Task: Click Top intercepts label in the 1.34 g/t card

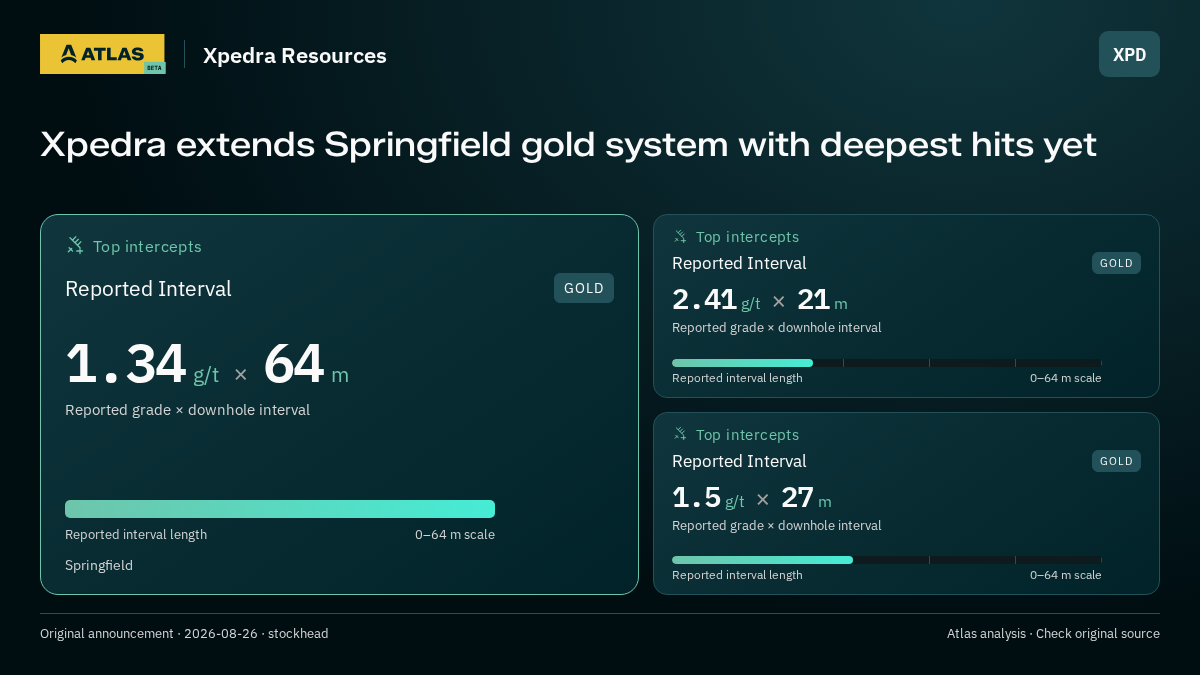Action: tap(147, 246)
